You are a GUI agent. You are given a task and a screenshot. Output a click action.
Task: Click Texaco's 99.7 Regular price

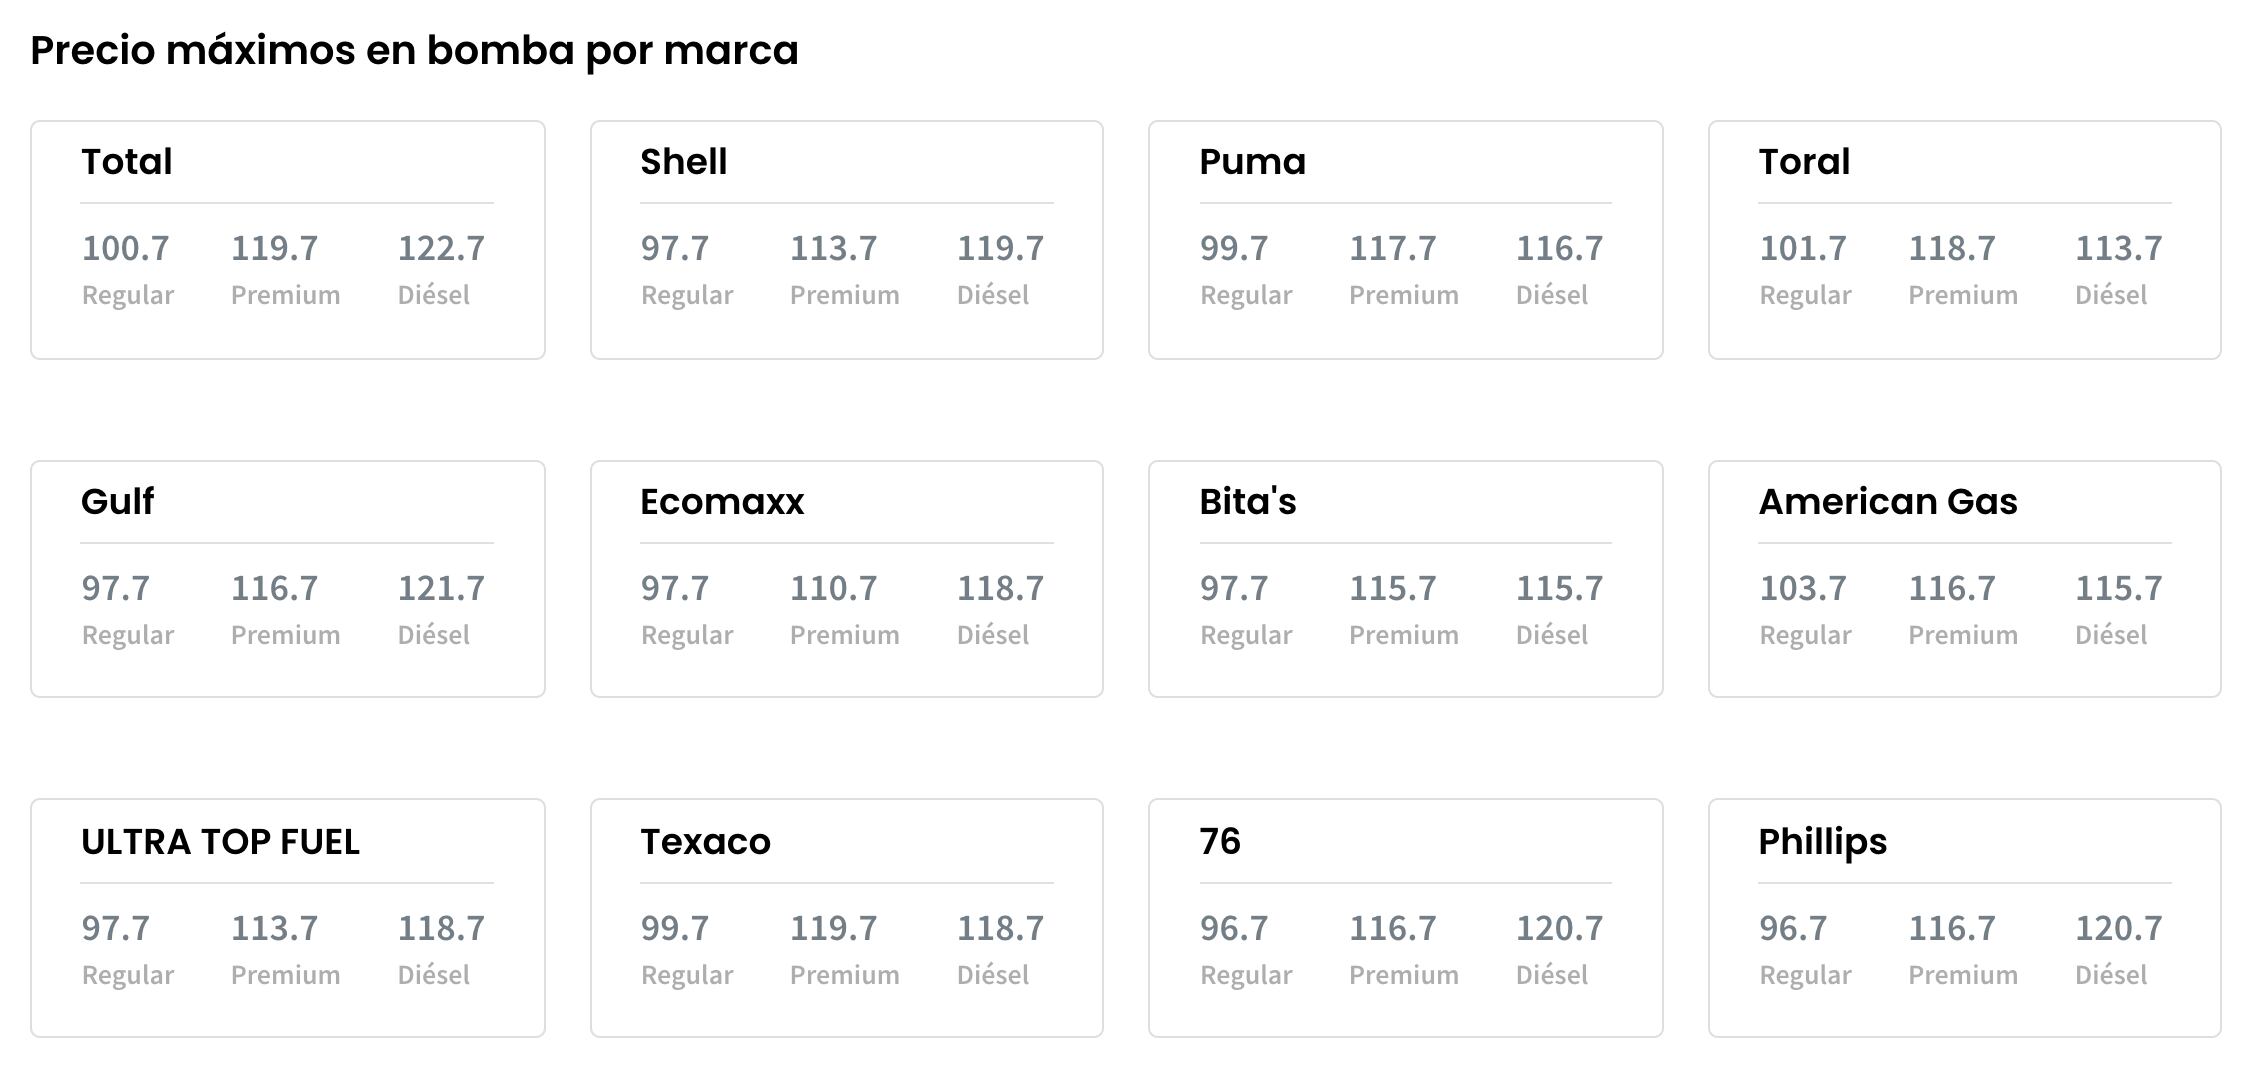point(674,928)
